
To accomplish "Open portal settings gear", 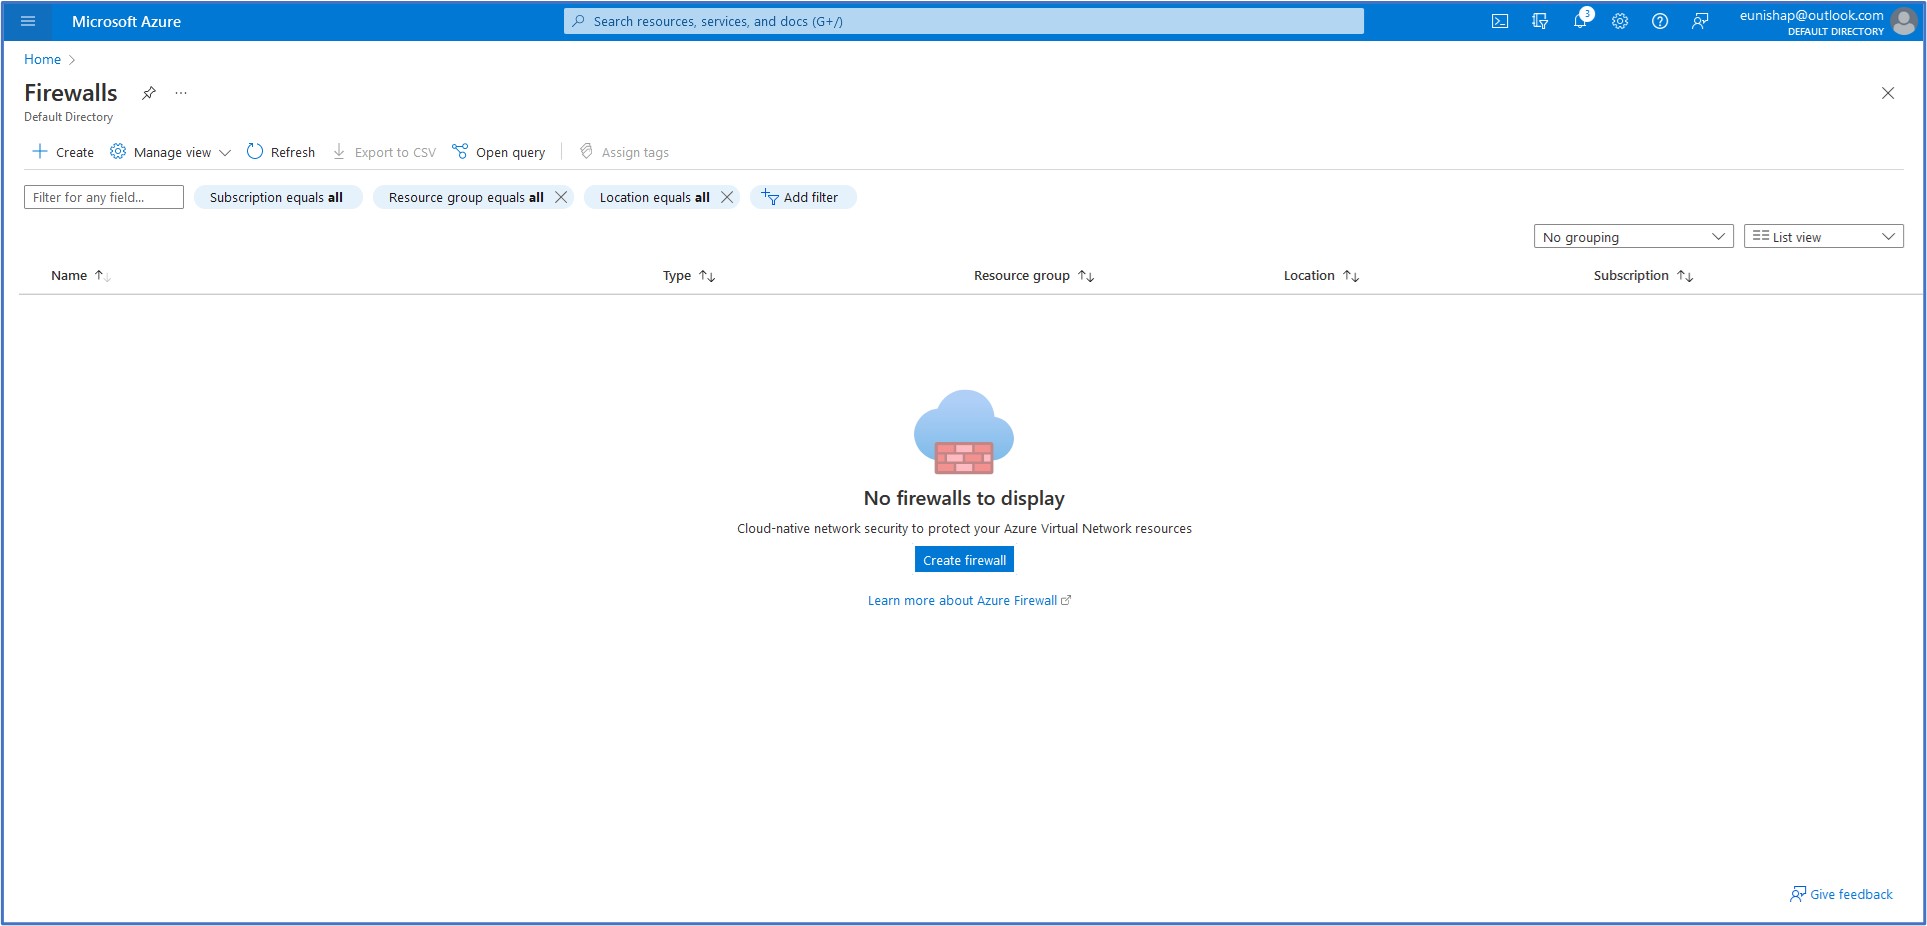I will tap(1620, 21).
